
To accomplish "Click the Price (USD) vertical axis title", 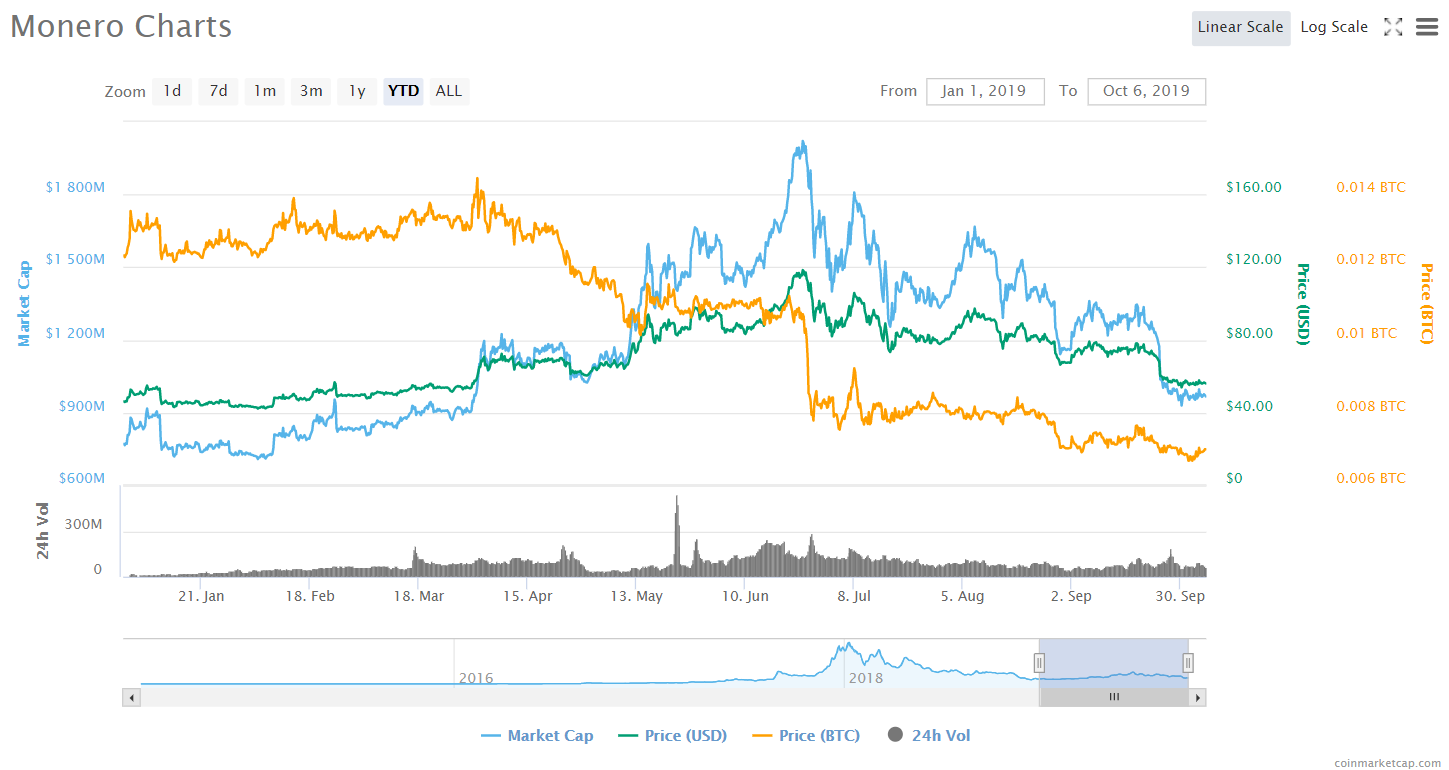I will click(x=1303, y=304).
